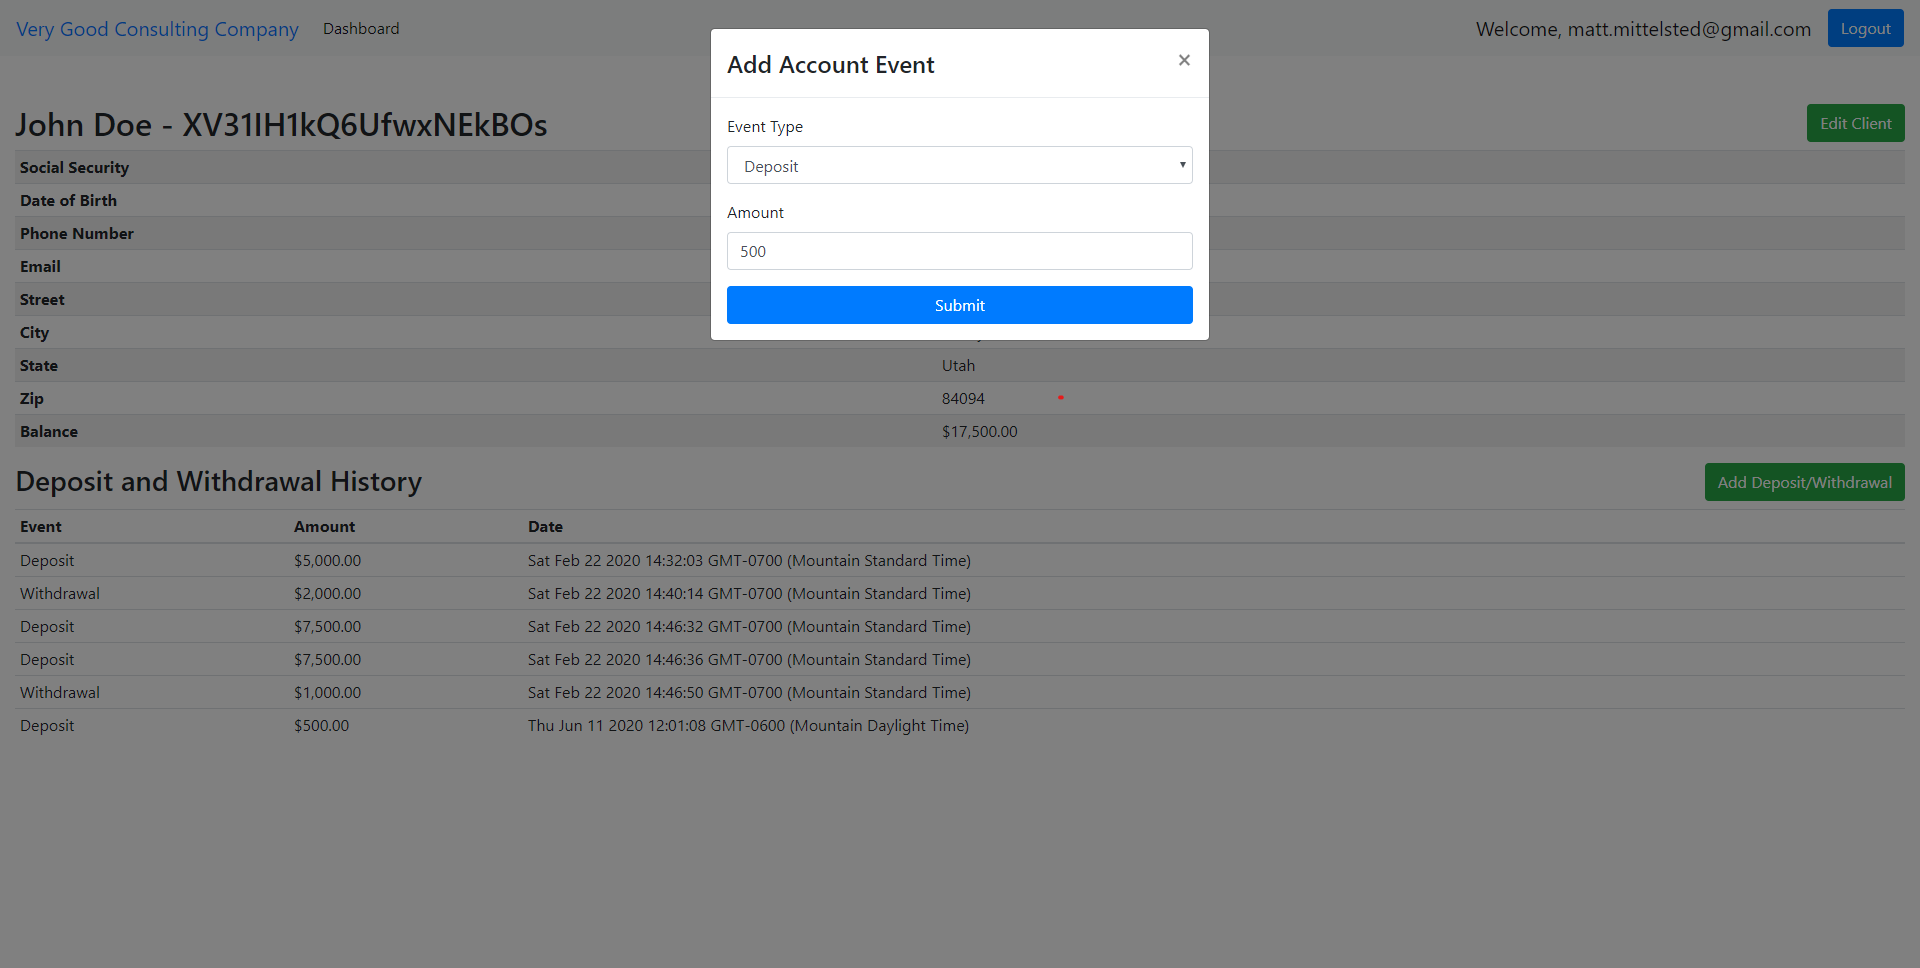Click the Email row label

click(40, 266)
